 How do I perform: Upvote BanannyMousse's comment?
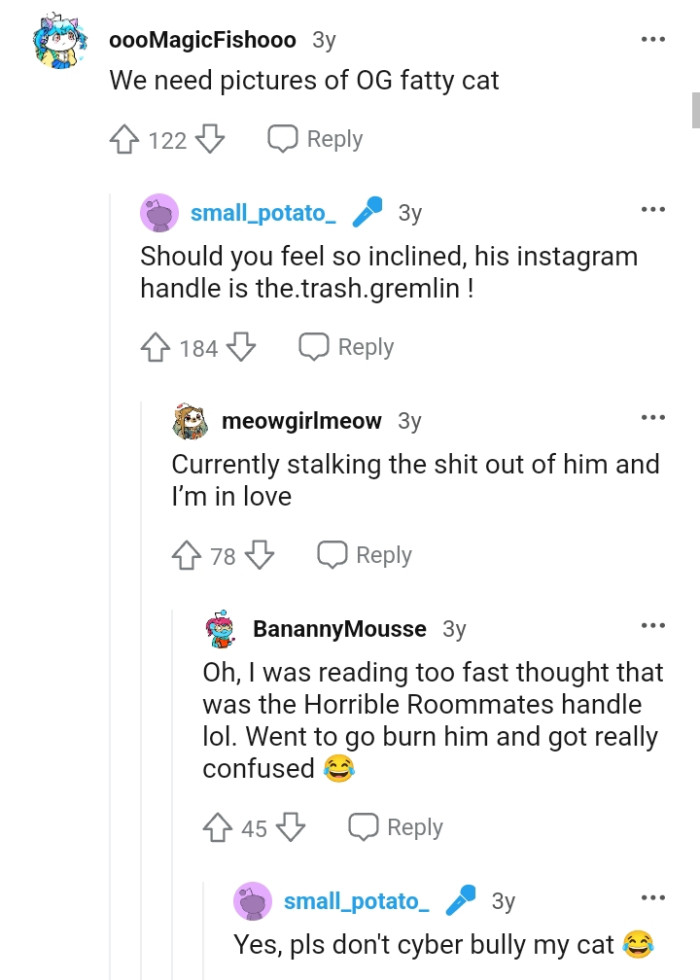click(x=218, y=828)
